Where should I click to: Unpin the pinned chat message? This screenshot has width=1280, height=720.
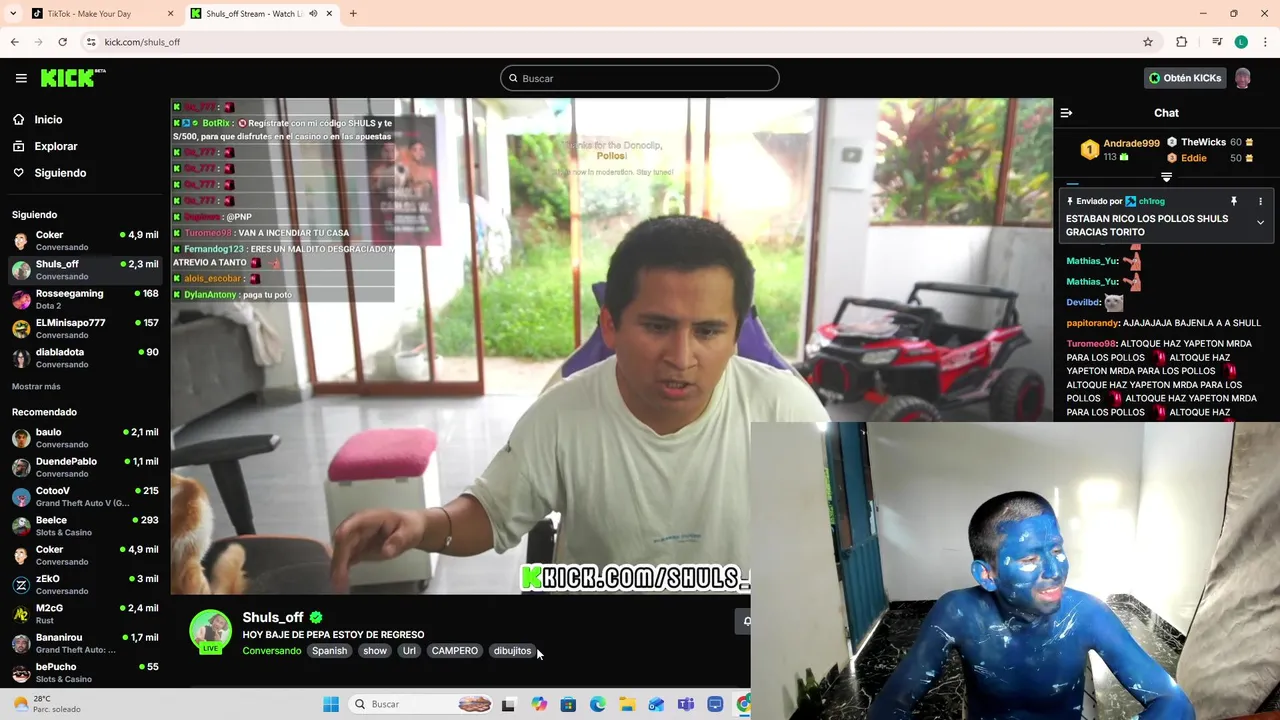coord(1234,201)
